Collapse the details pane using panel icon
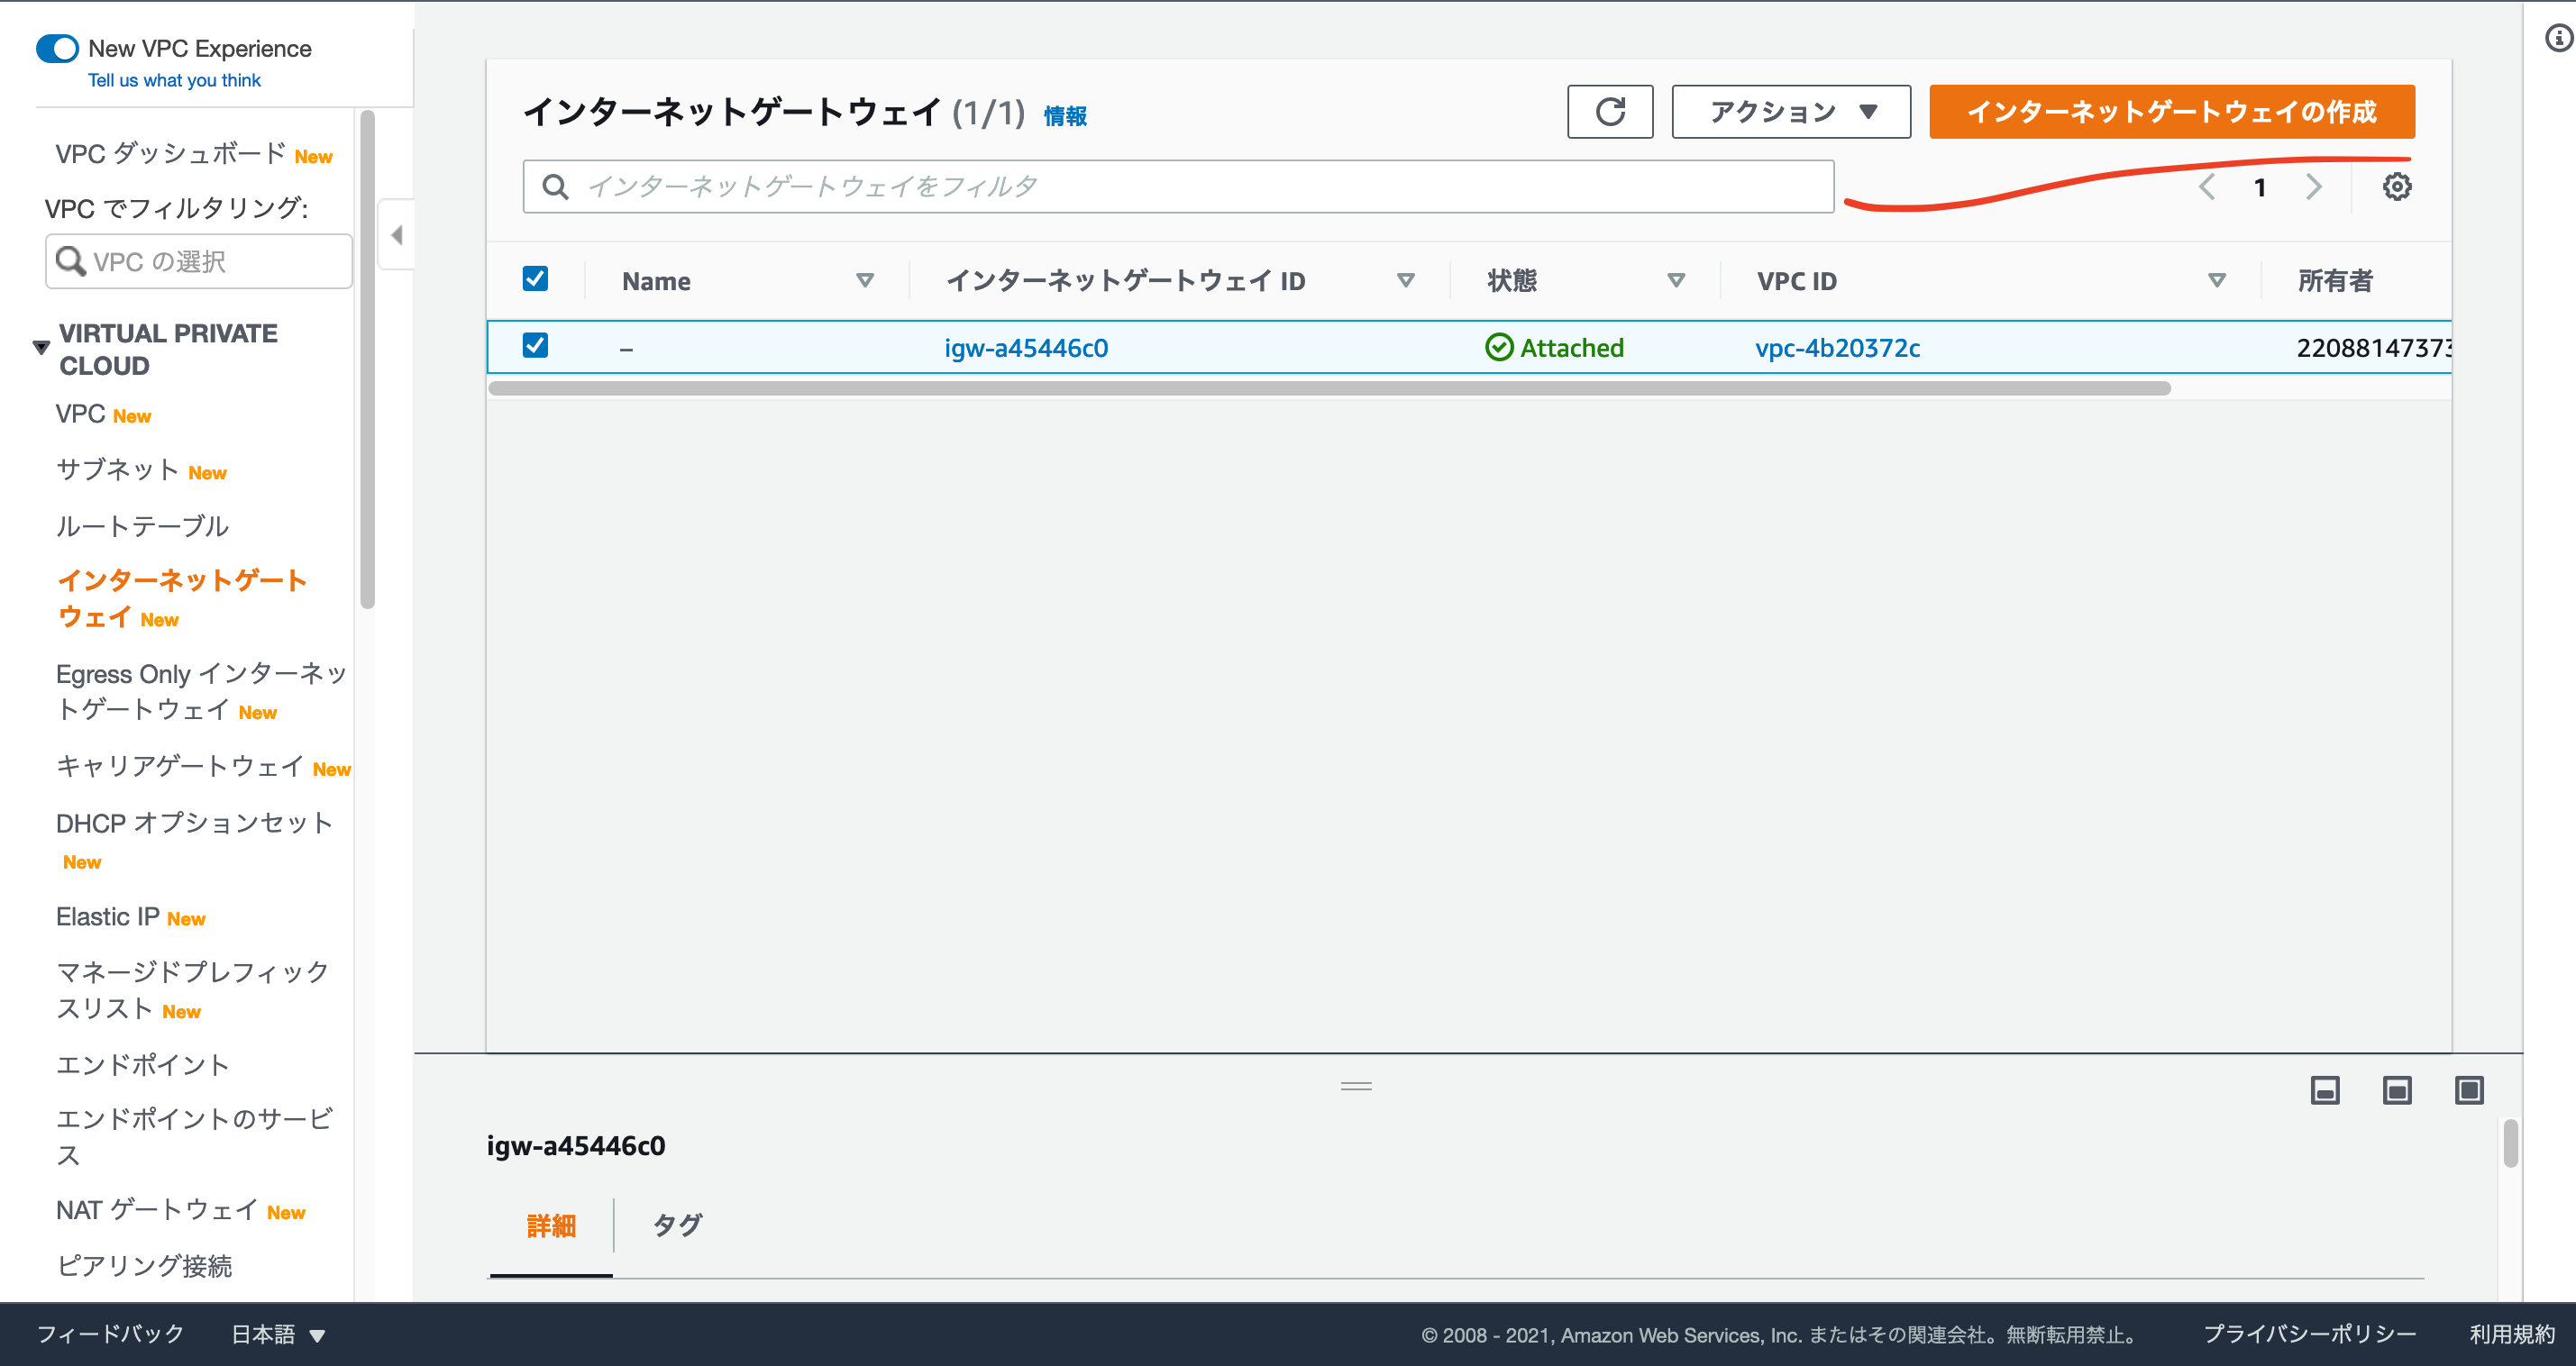The height and width of the screenshot is (1366, 2576). (2325, 1089)
